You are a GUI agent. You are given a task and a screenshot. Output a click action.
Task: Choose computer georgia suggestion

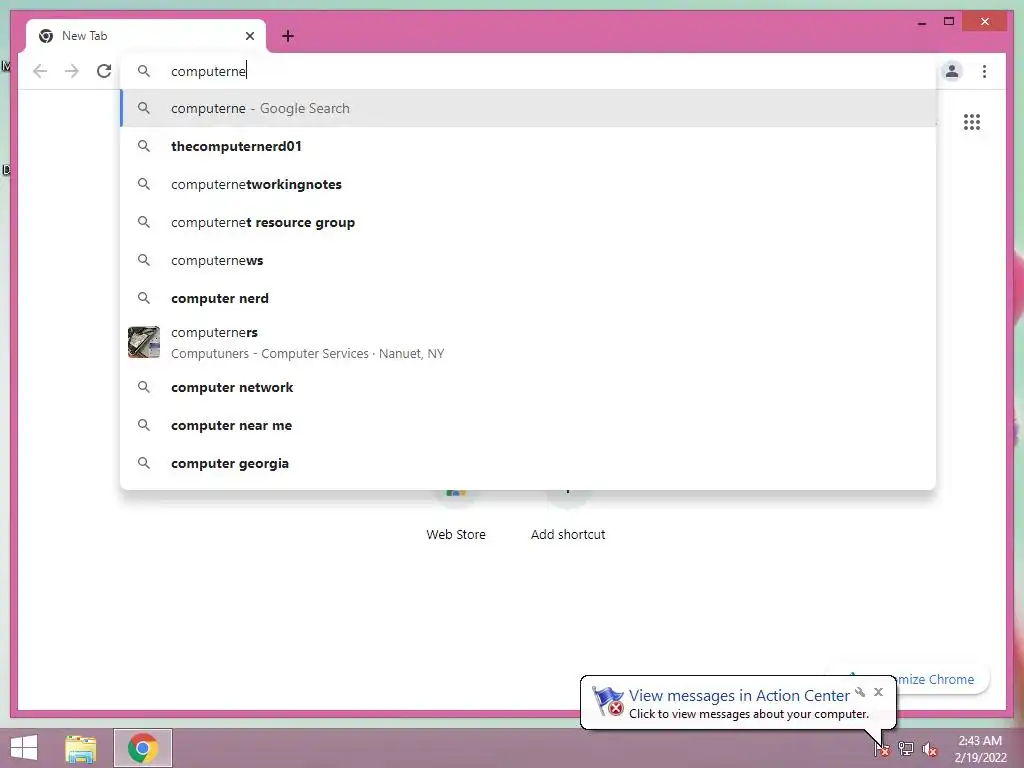pos(528,463)
